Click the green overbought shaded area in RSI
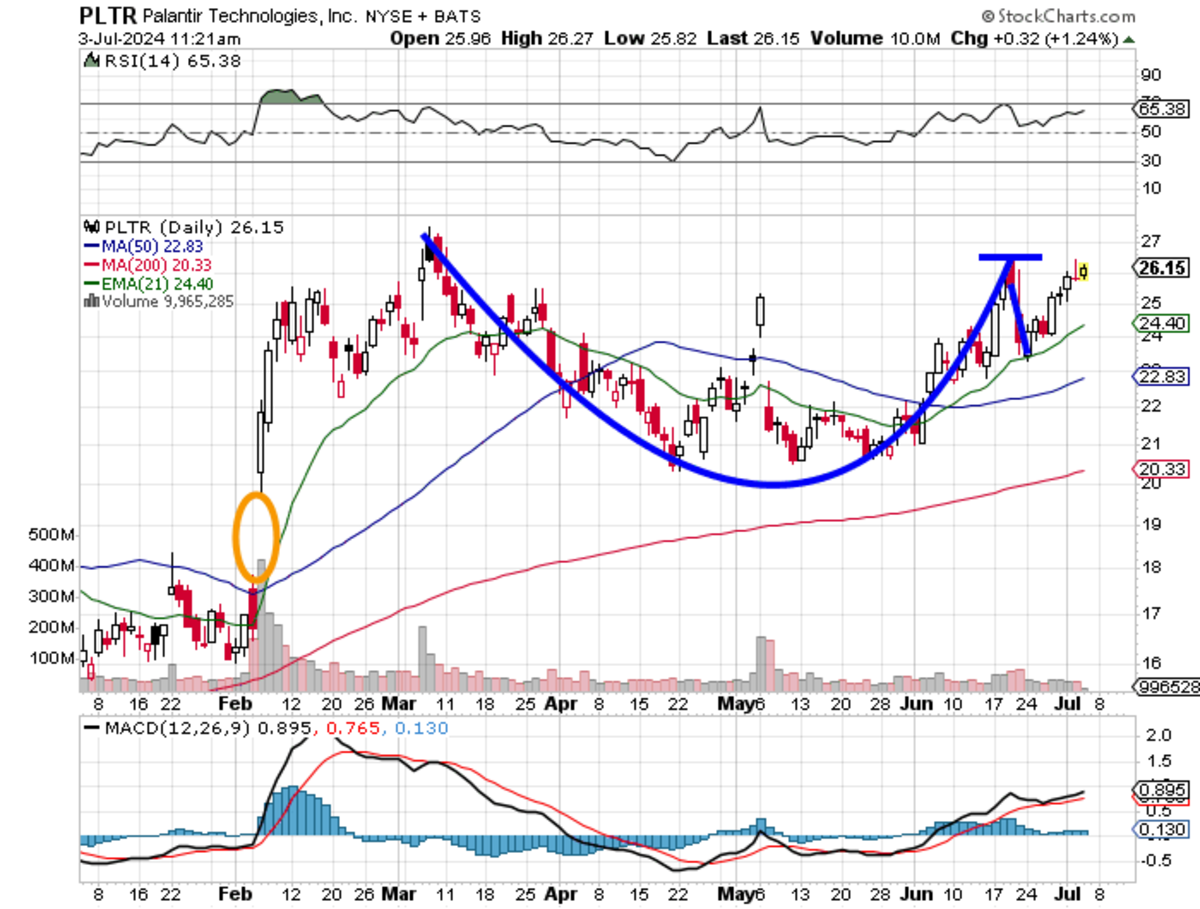Screen dimensions: 1200x909 (x=288, y=97)
